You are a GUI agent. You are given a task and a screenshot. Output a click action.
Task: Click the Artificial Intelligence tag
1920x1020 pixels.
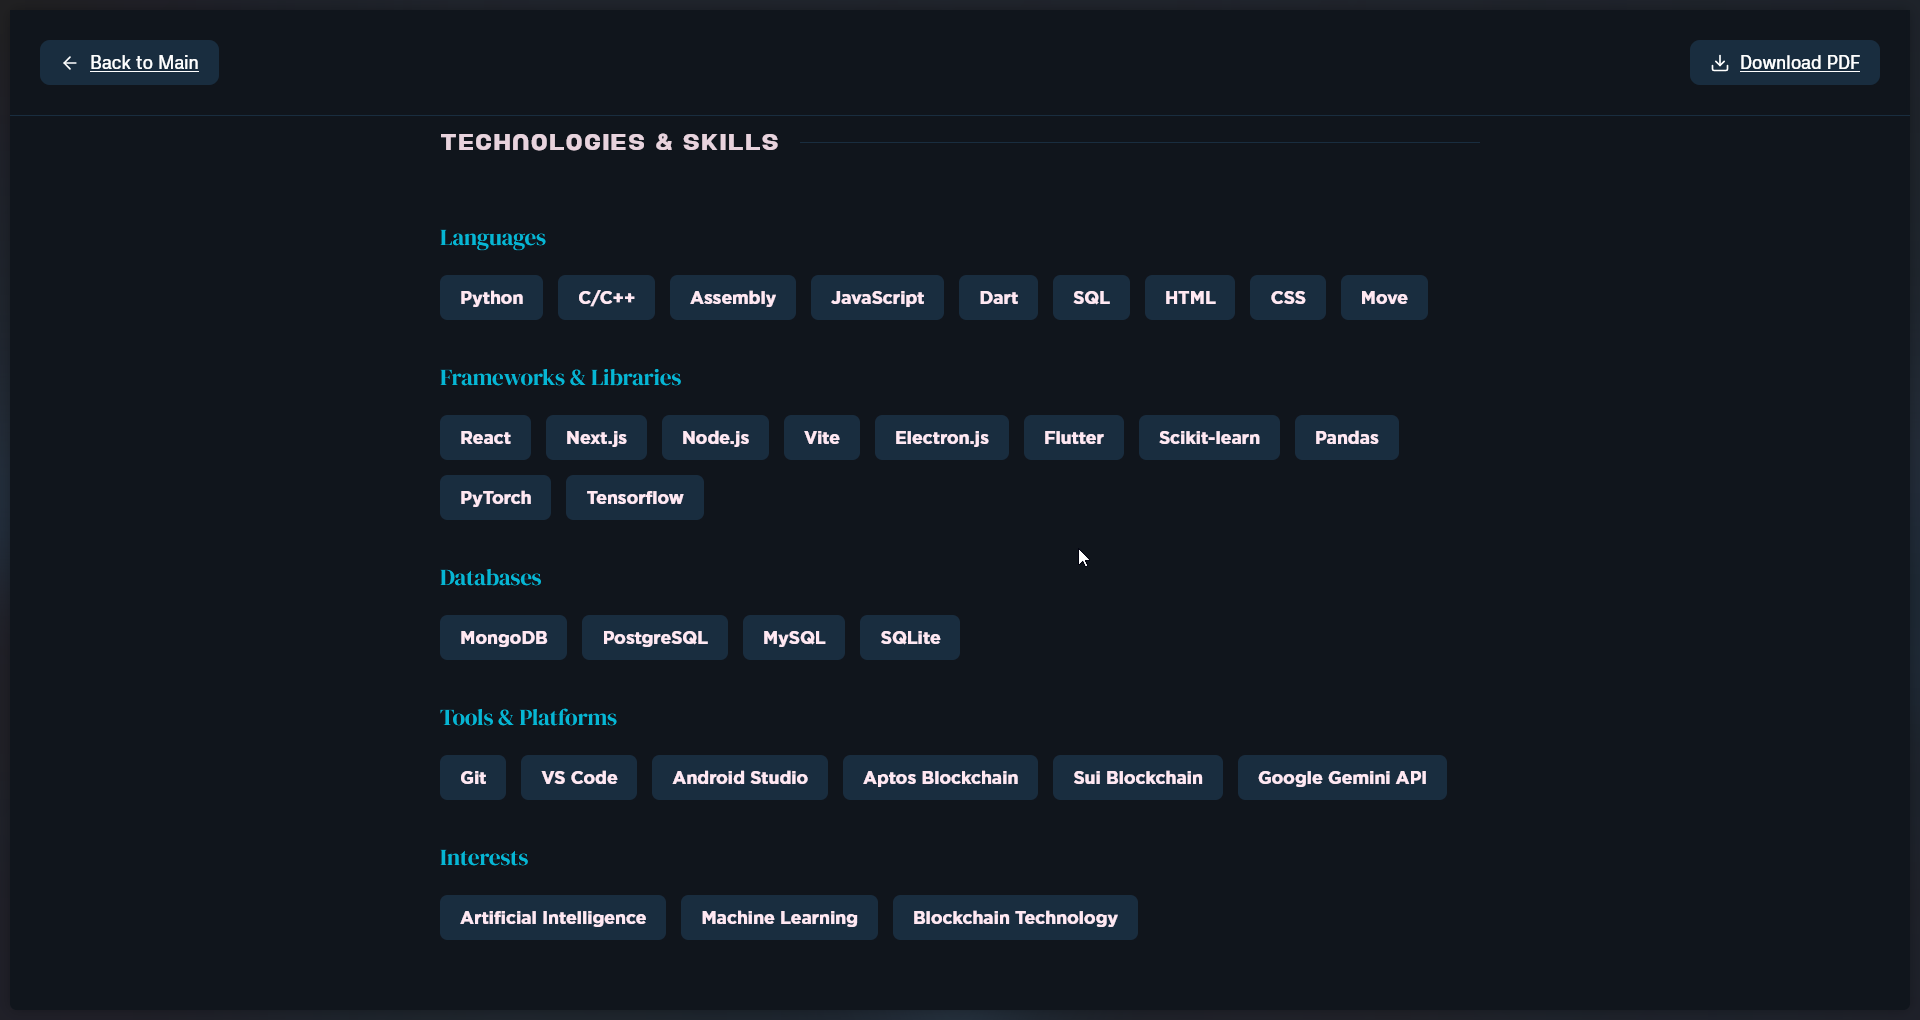click(553, 918)
